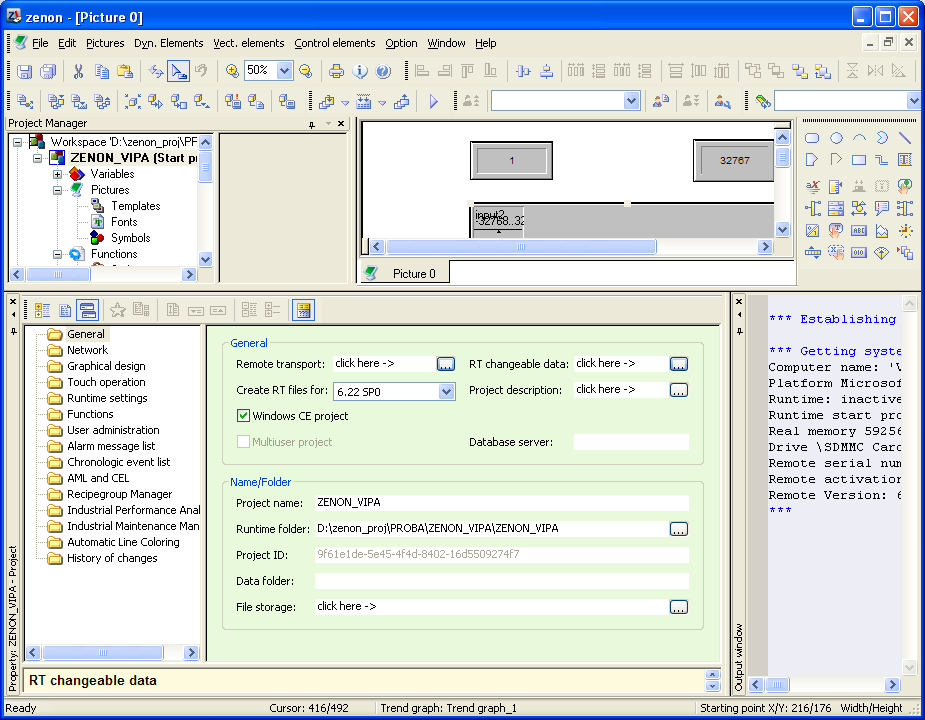Open the Create RT files for dropdown

click(447, 392)
